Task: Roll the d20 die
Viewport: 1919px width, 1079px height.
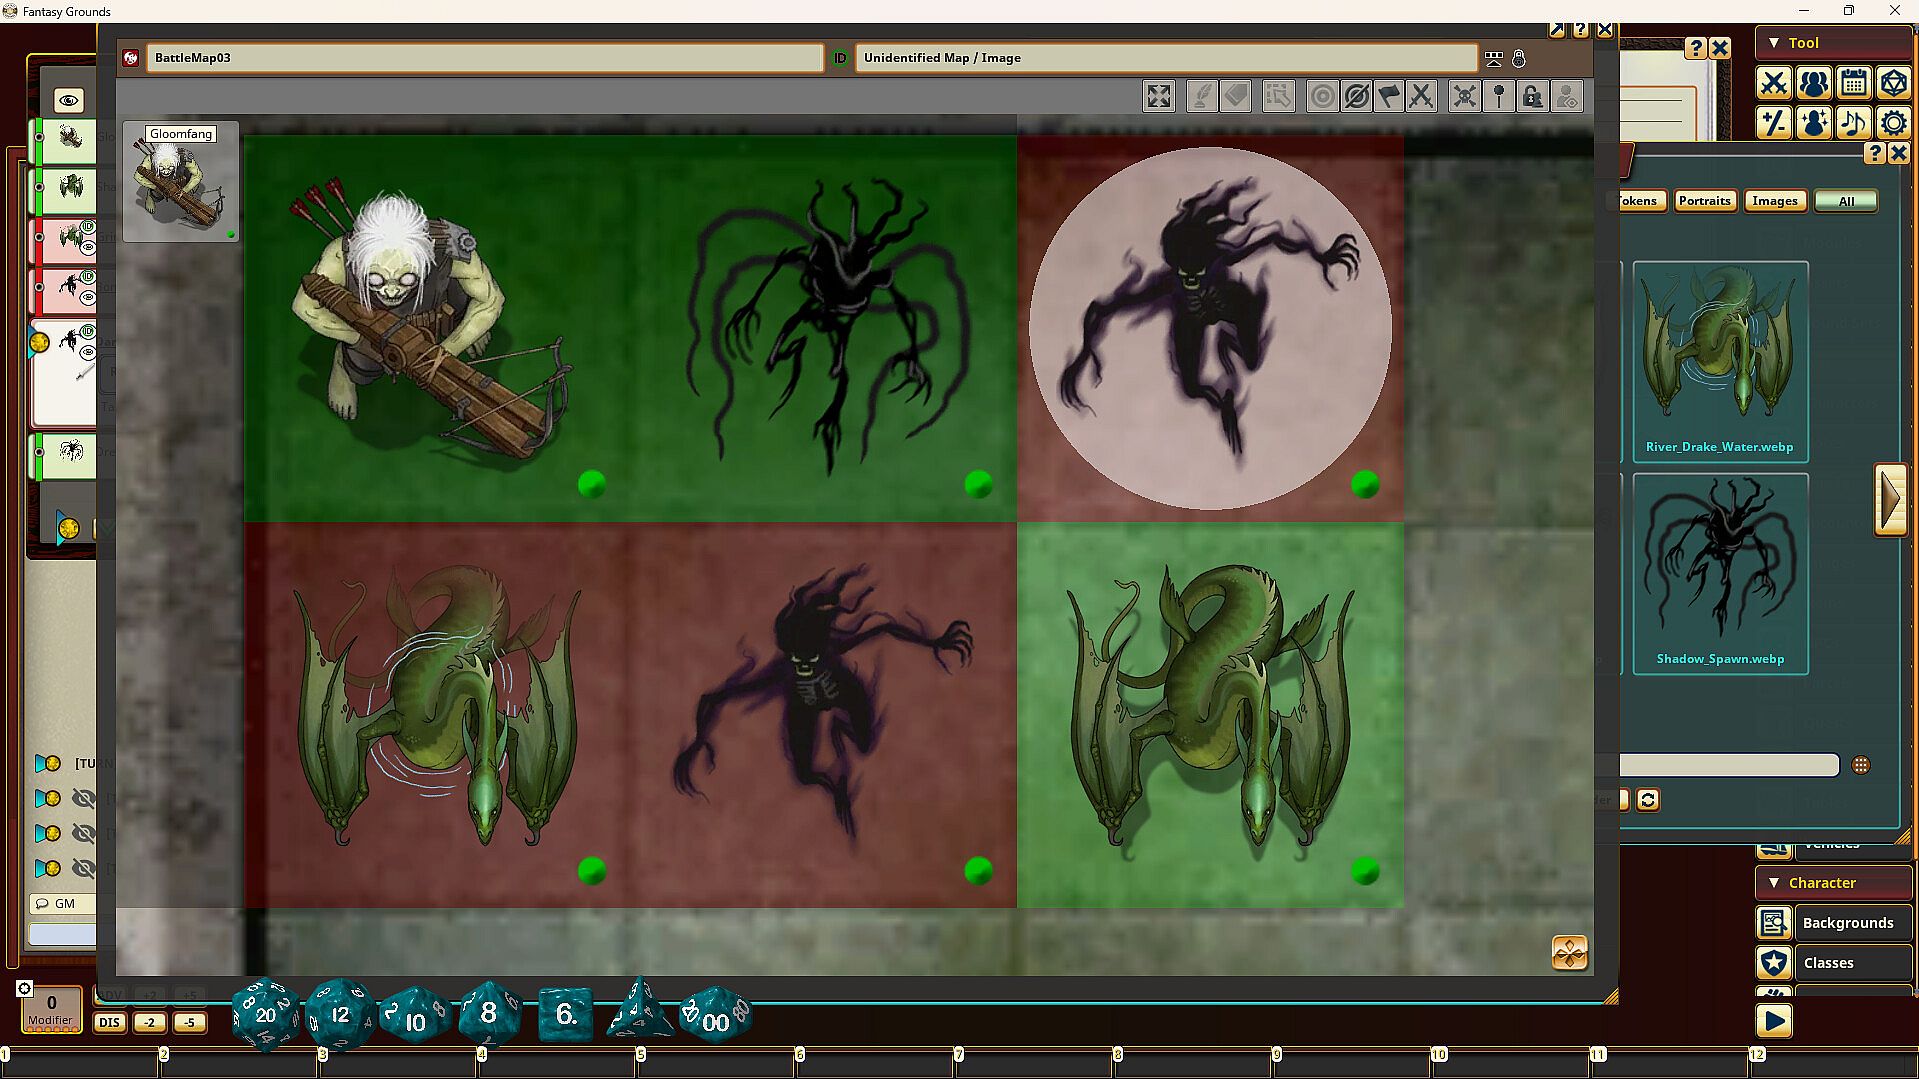Action: pyautogui.click(x=265, y=1015)
